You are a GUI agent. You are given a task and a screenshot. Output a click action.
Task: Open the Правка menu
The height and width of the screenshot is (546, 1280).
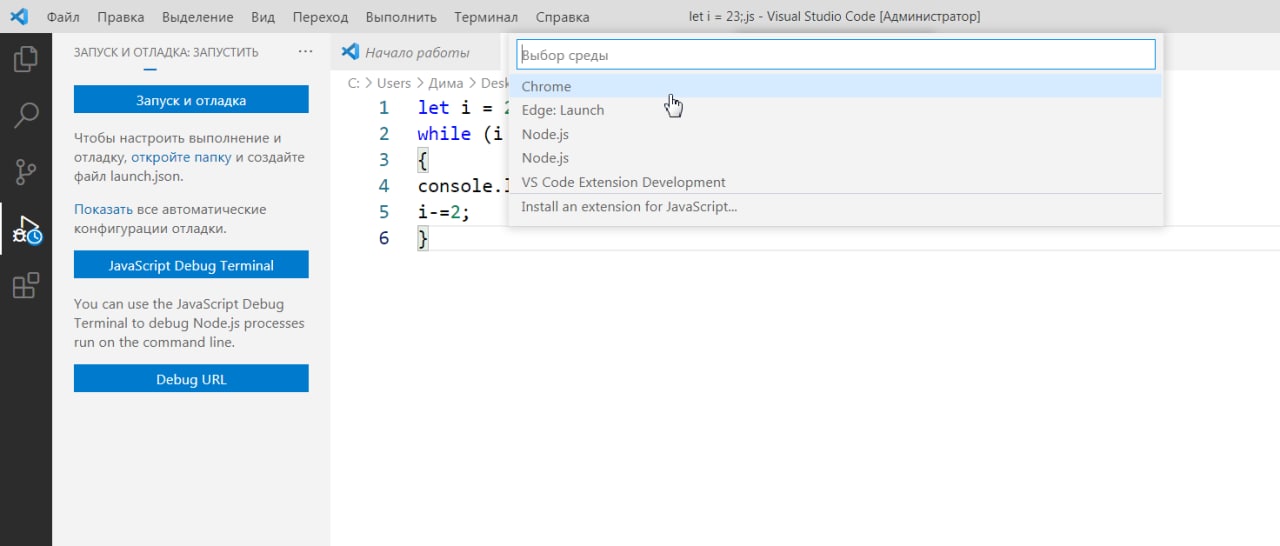[x=121, y=17]
